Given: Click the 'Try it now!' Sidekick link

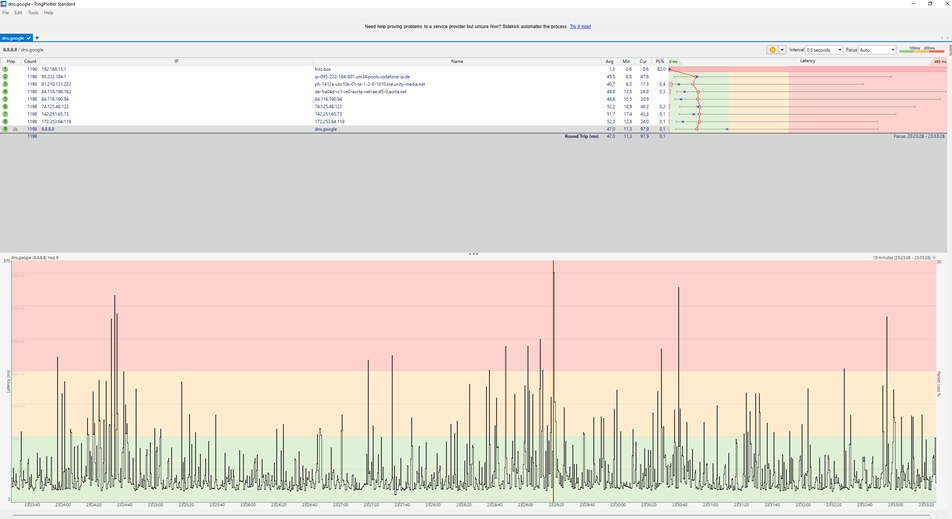Looking at the screenshot, I should point(580,27).
